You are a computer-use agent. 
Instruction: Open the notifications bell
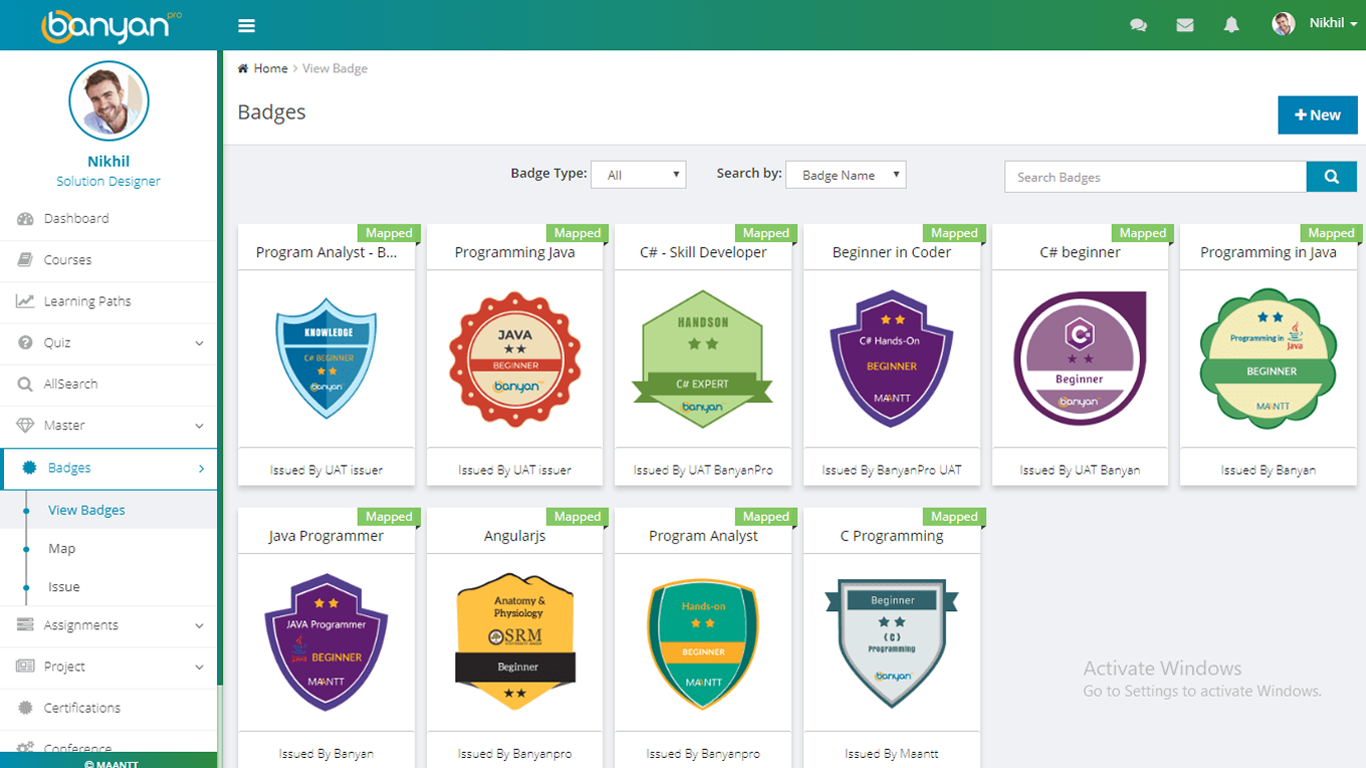click(1231, 25)
